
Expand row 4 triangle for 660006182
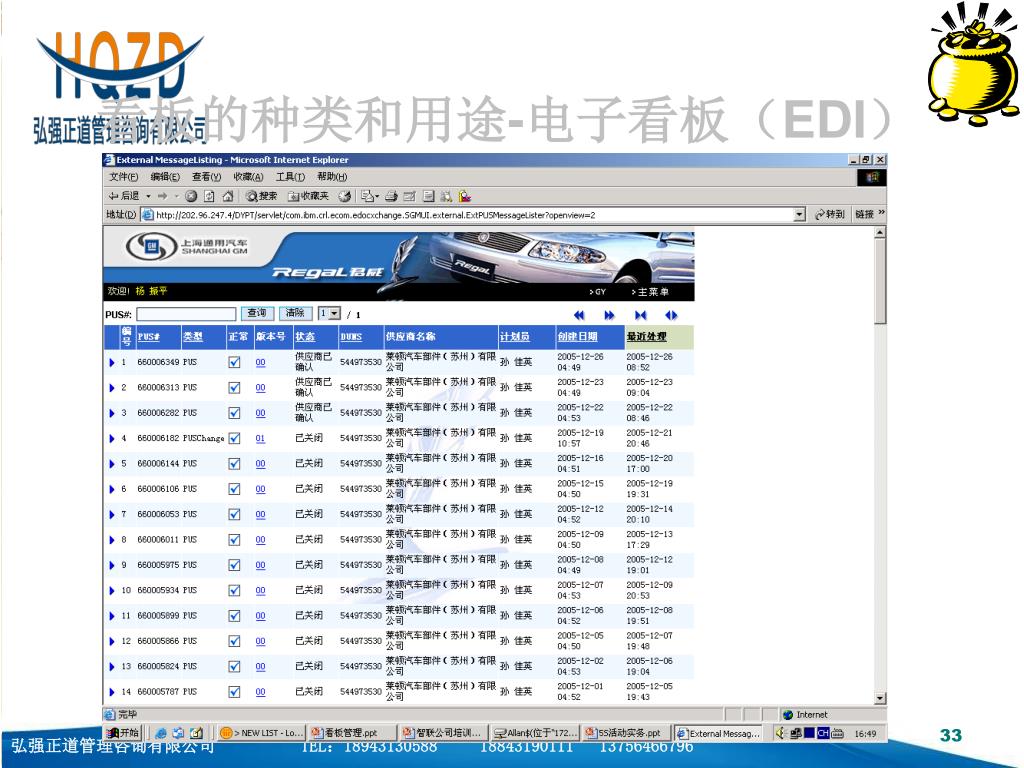pyautogui.click(x=111, y=439)
